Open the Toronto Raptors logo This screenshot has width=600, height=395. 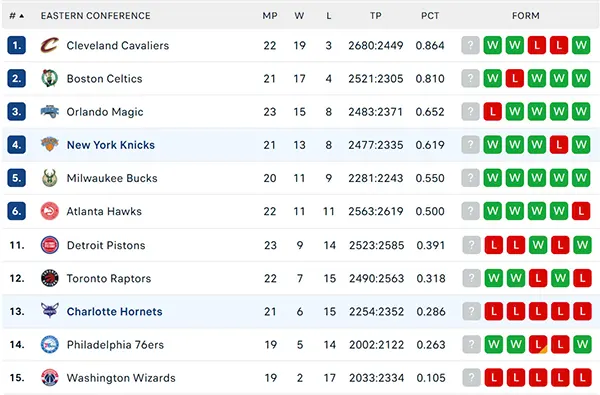coord(50,278)
